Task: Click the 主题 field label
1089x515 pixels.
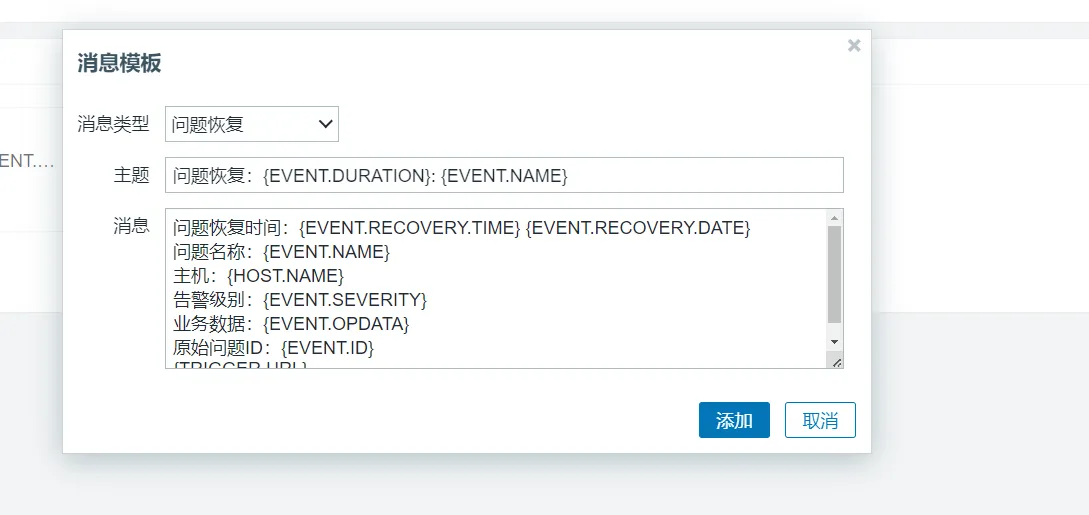Action: [x=131, y=175]
